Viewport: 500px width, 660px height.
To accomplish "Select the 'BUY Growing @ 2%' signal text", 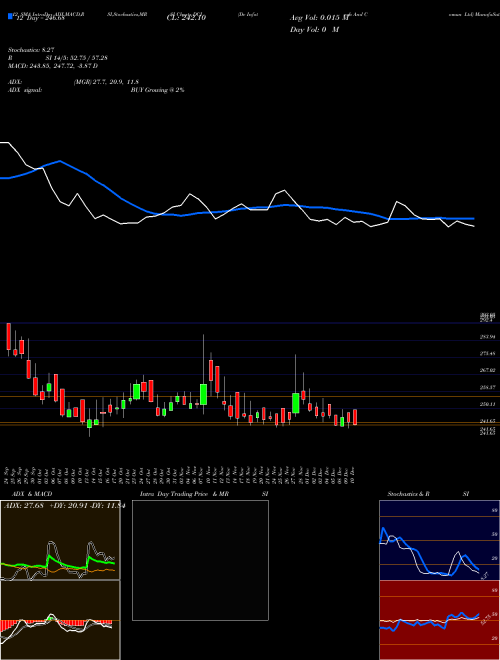I will click(x=157, y=90).
